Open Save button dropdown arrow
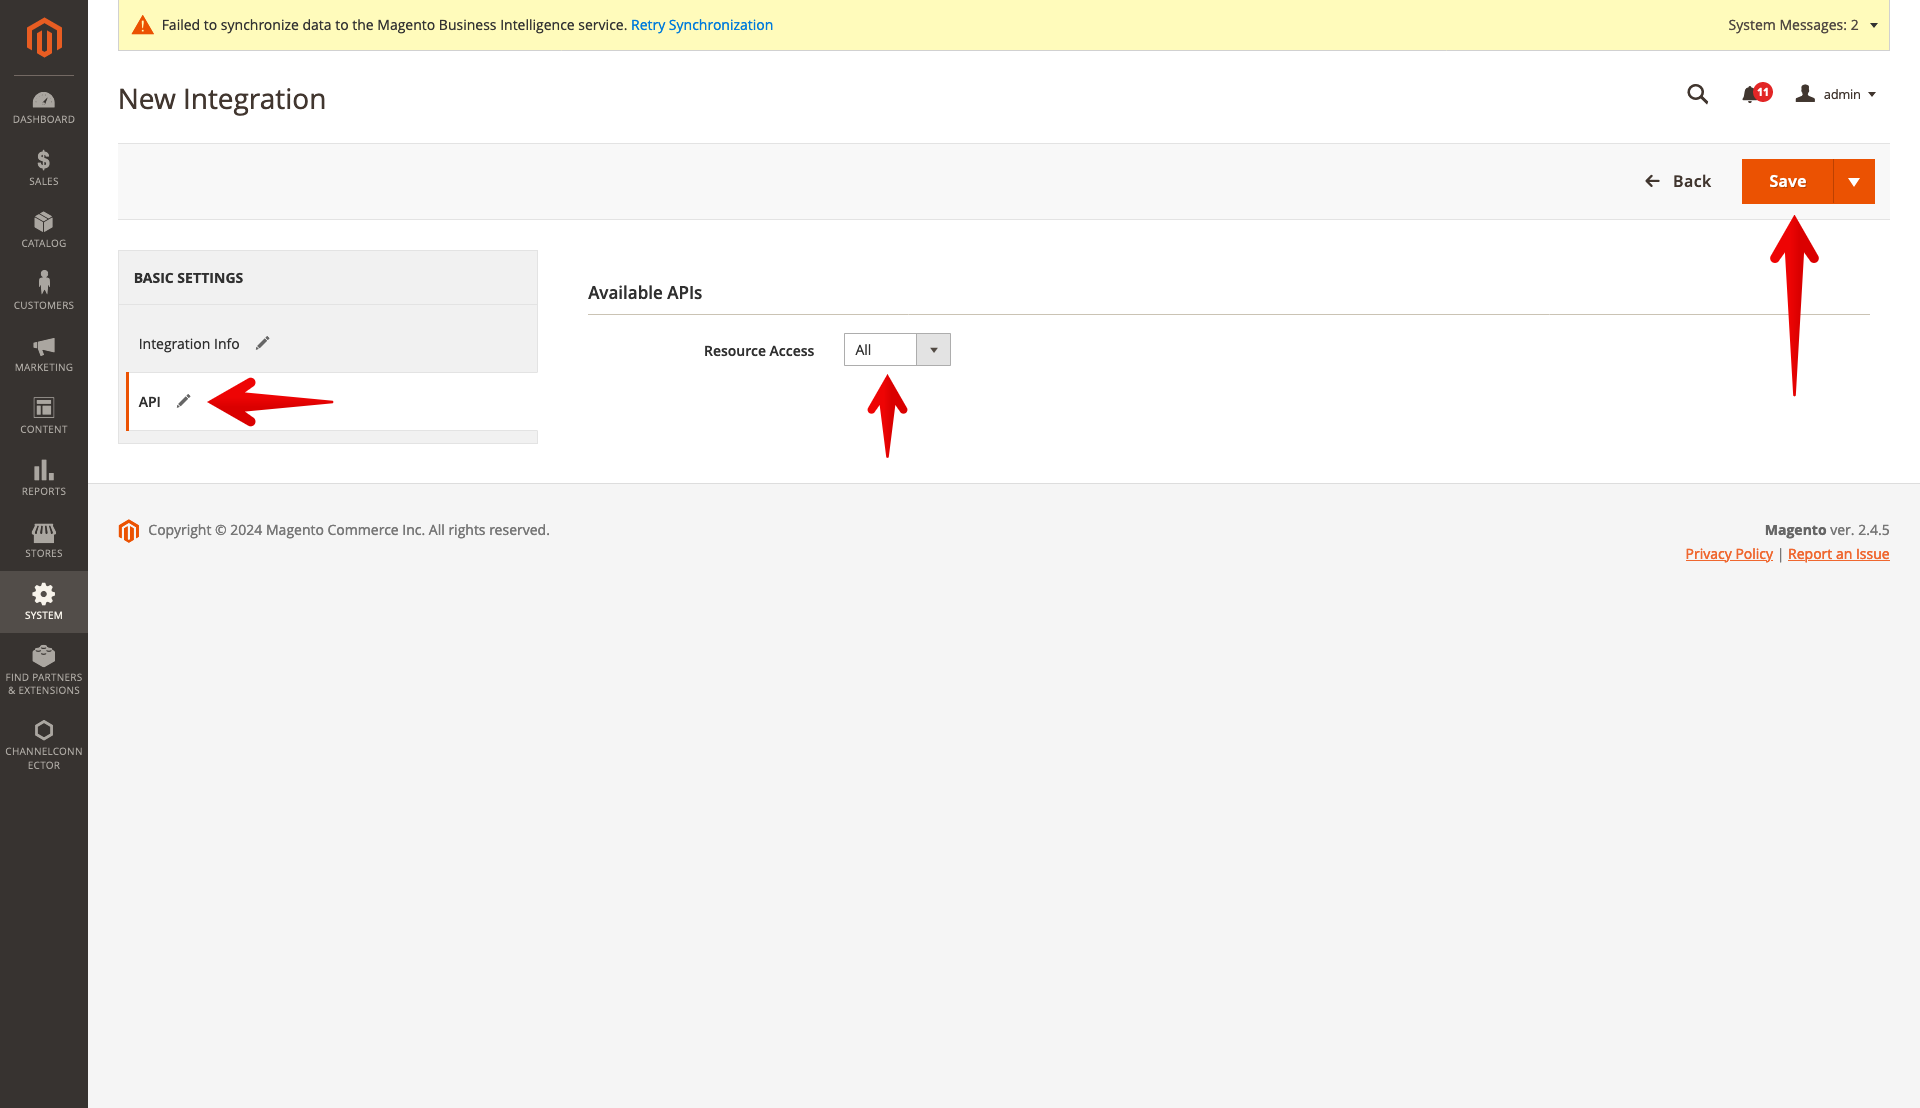Image resolution: width=1920 pixels, height=1108 pixels. pyautogui.click(x=1854, y=181)
